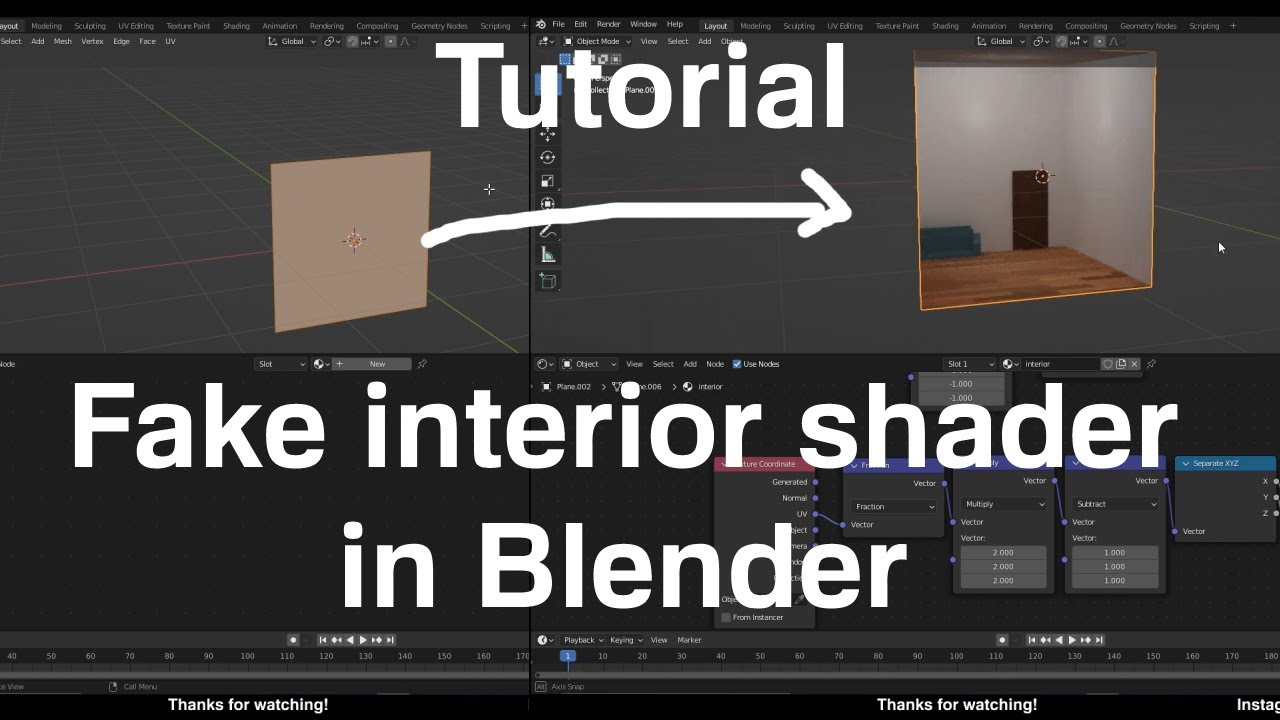This screenshot has width=1280, height=720.
Task: Switch to Shading tab in right window
Action: pos(945,26)
